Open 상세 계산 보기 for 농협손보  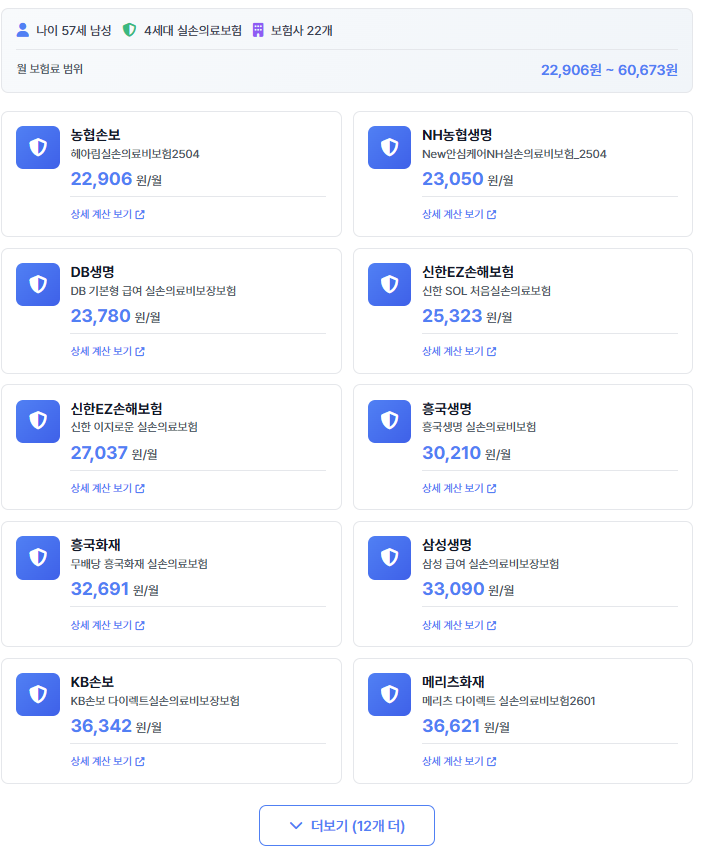(108, 214)
